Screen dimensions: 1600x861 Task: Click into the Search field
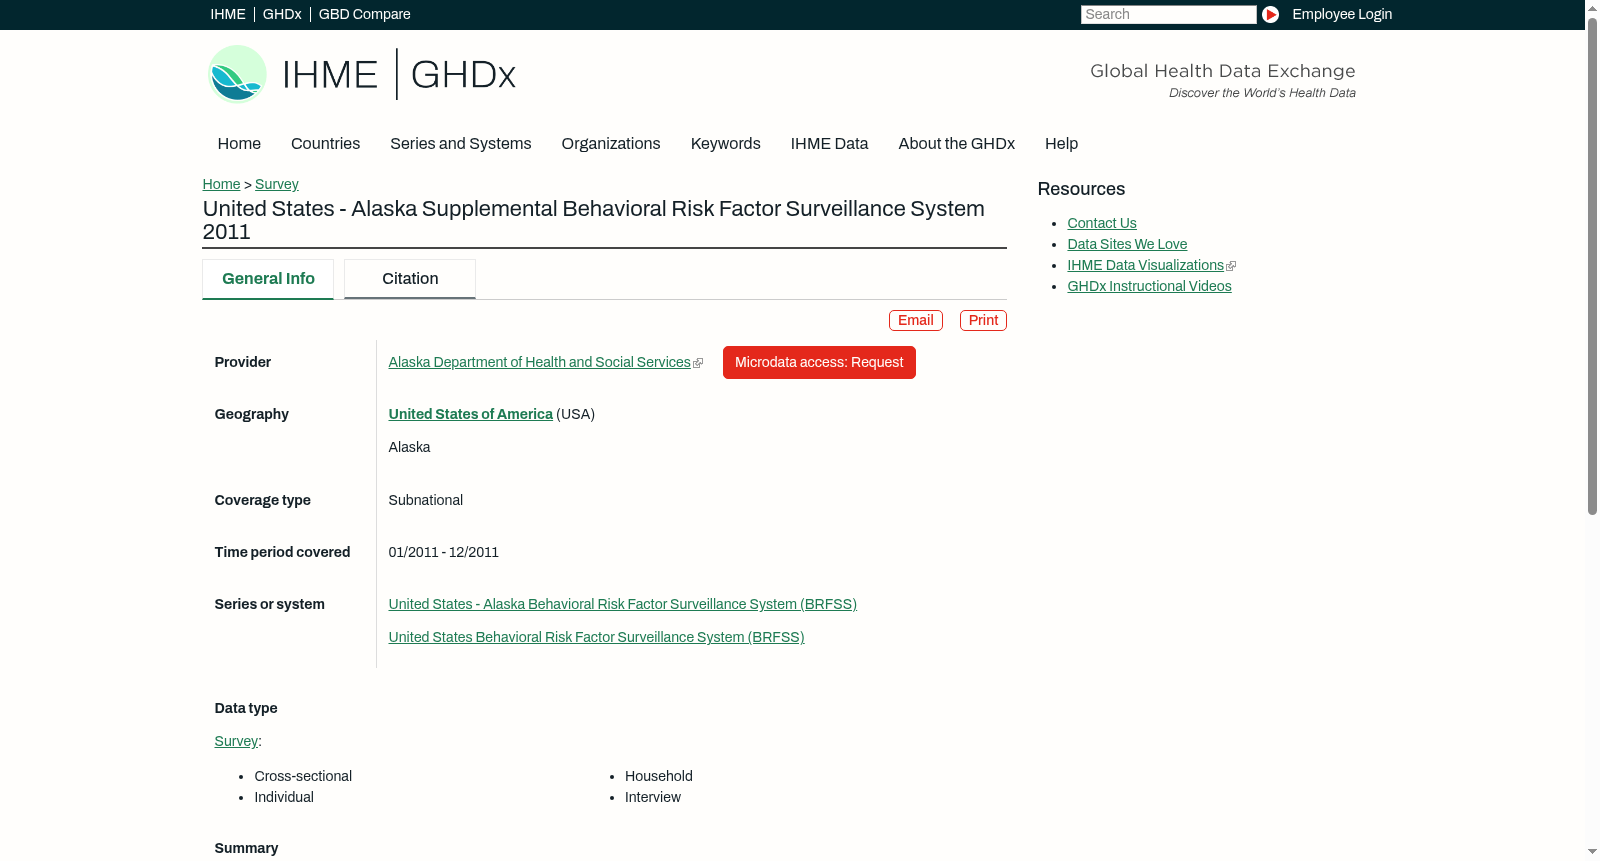[x=1168, y=14]
